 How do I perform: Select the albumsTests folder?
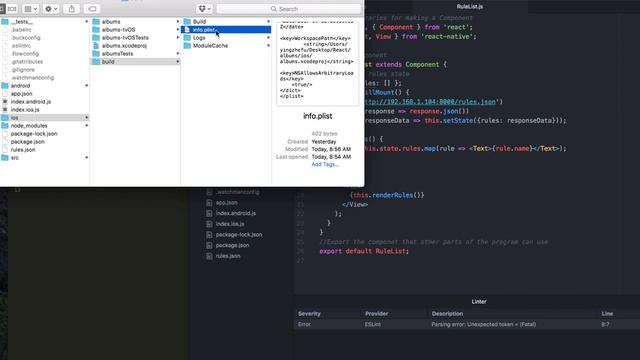tap(118, 54)
